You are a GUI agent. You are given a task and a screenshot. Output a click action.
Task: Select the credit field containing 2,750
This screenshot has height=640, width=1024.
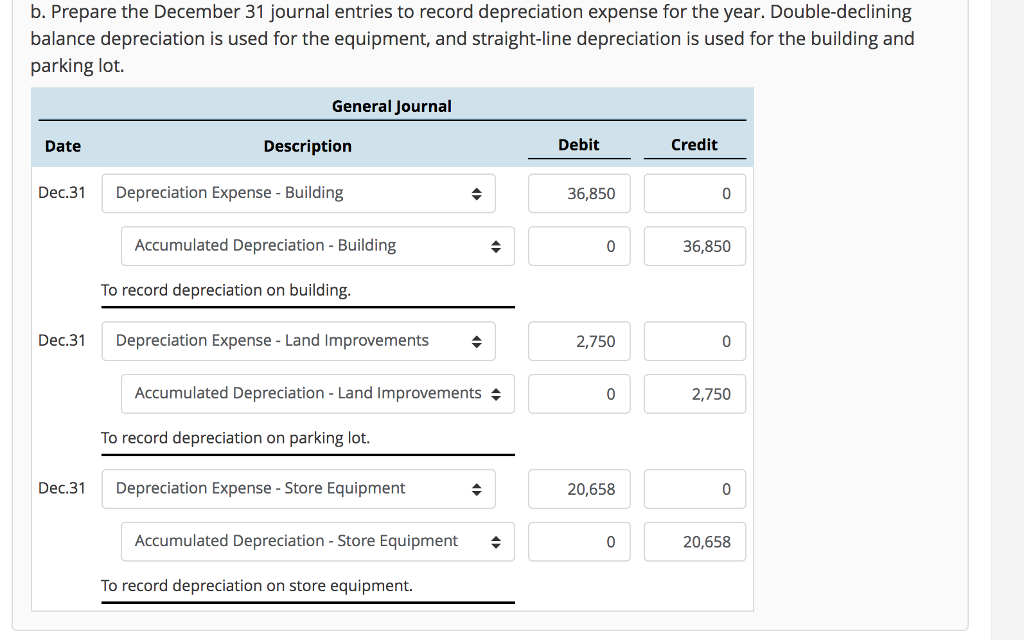(695, 393)
